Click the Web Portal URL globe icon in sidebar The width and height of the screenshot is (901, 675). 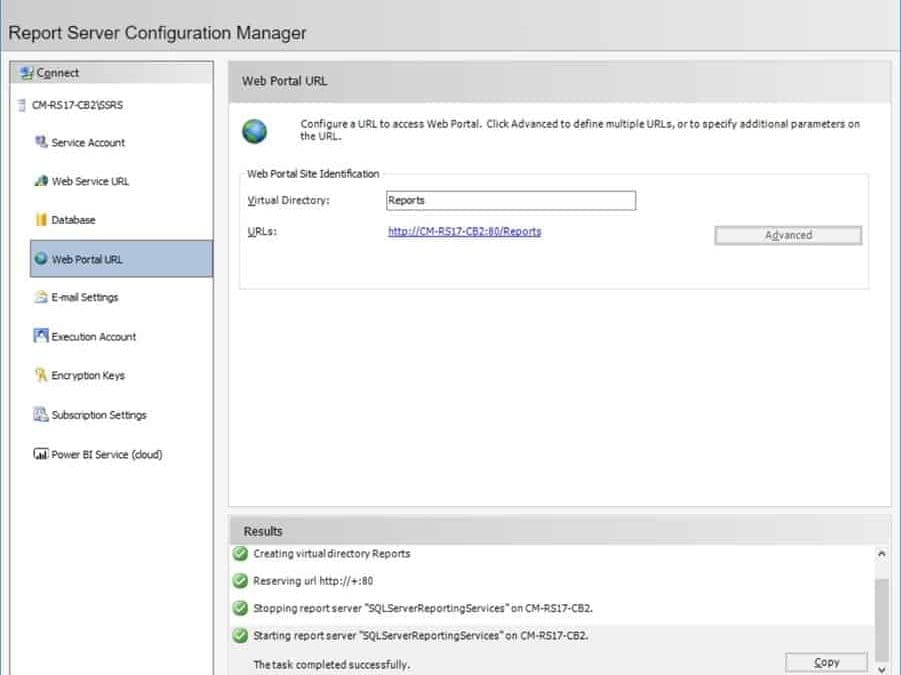41,259
